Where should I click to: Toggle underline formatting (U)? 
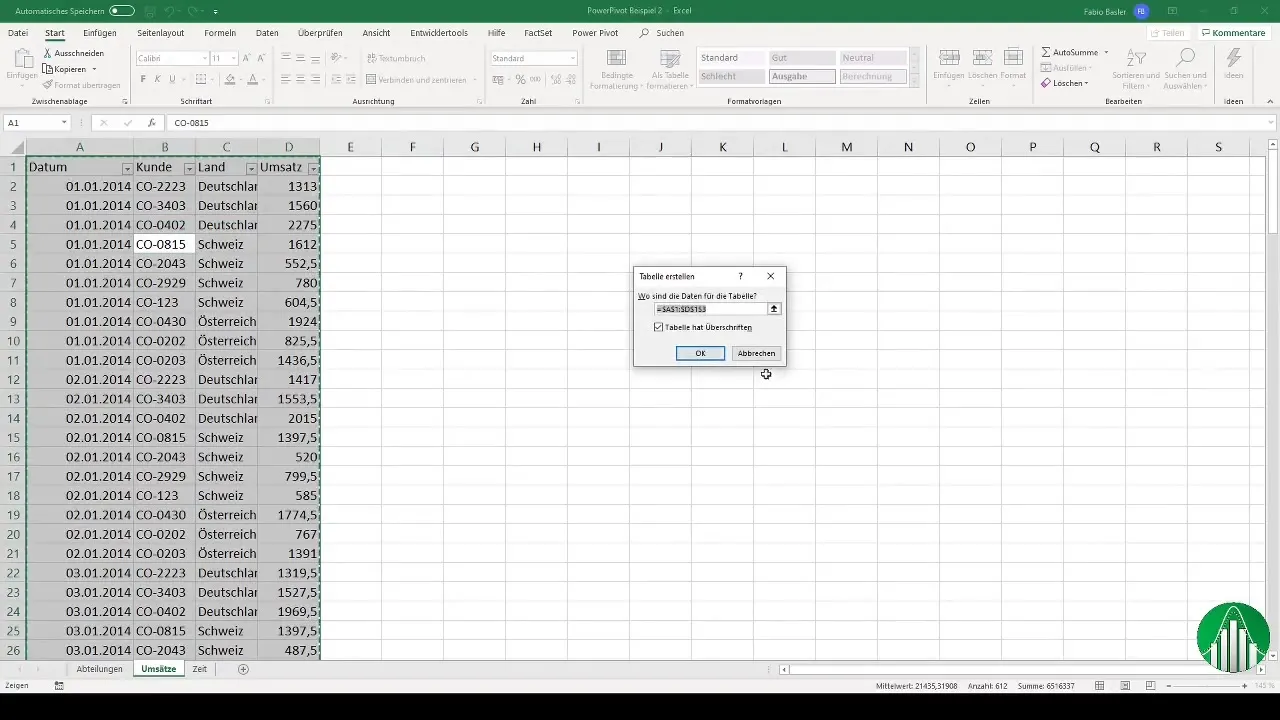click(x=173, y=79)
